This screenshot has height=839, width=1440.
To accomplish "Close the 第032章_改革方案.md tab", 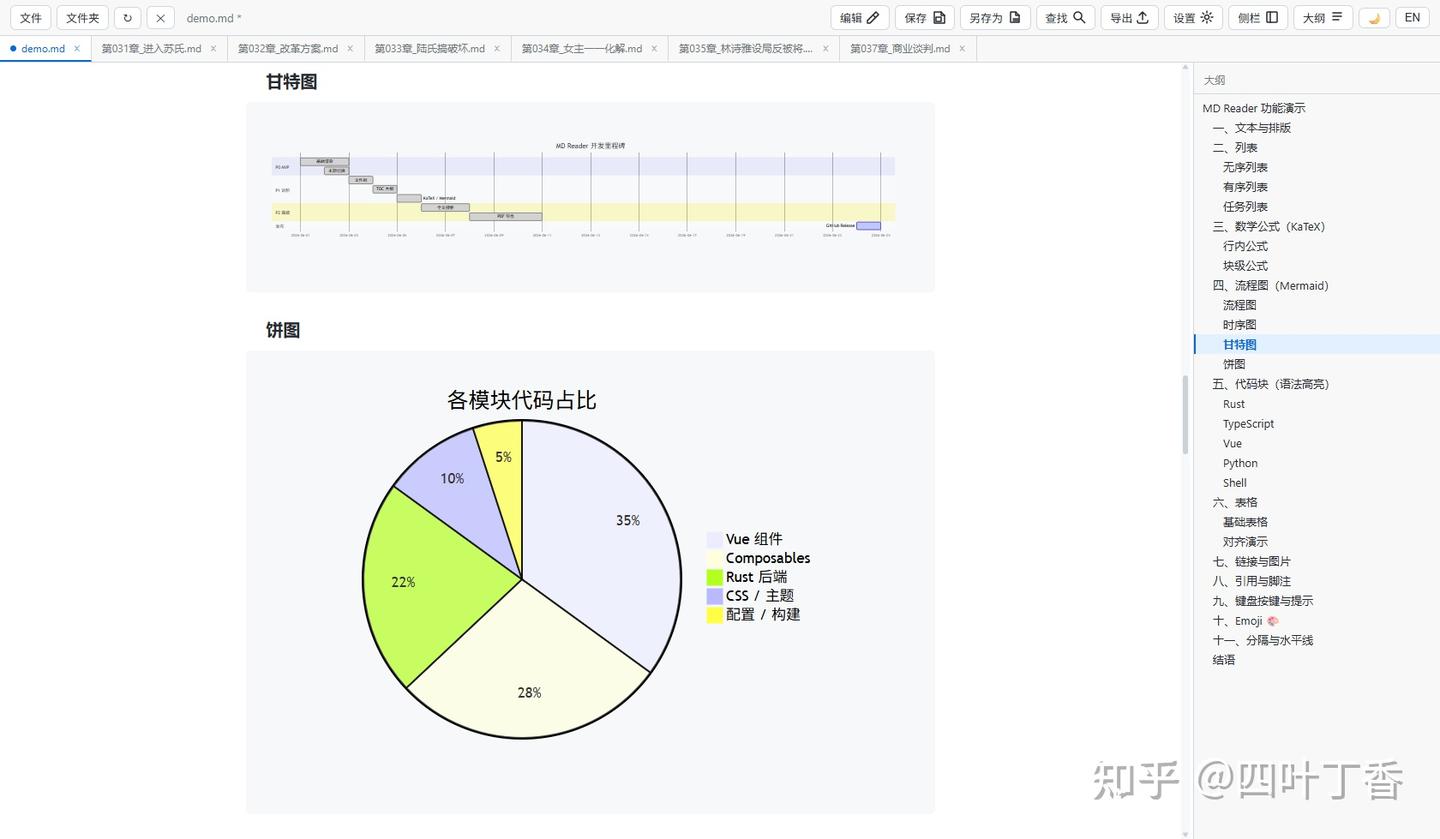I will [x=350, y=48].
